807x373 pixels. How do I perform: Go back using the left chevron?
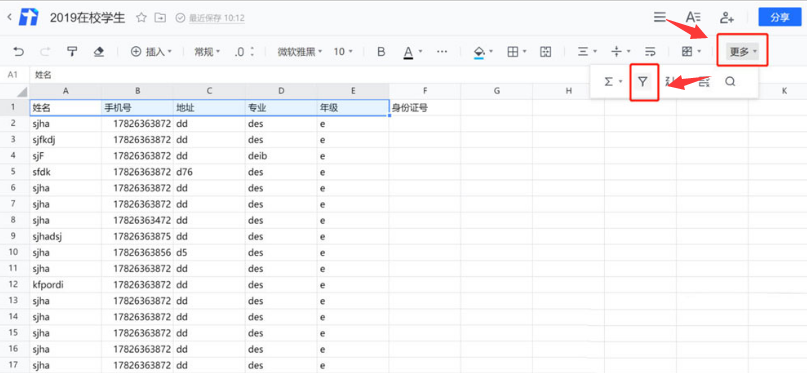tap(9, 17)
